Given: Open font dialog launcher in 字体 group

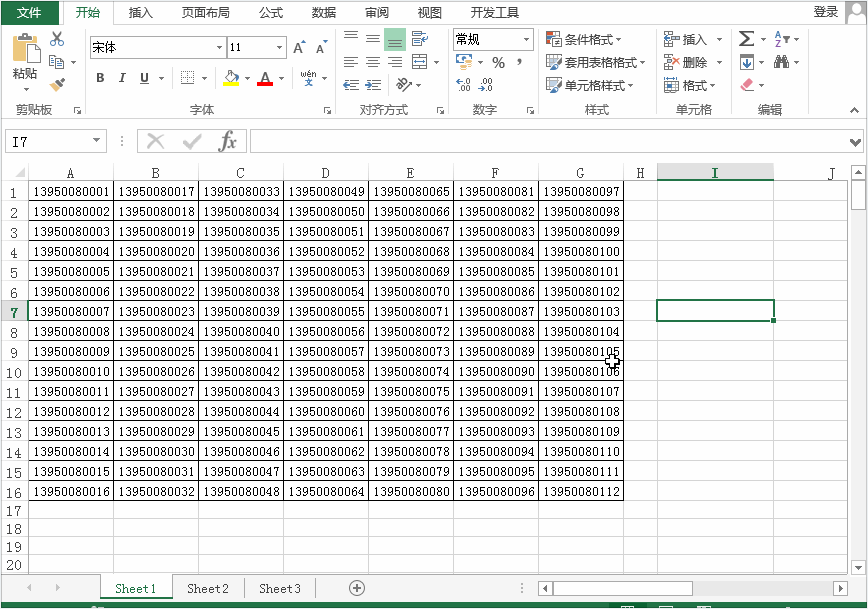Looking at the screenshot, I should coord(327,111).
